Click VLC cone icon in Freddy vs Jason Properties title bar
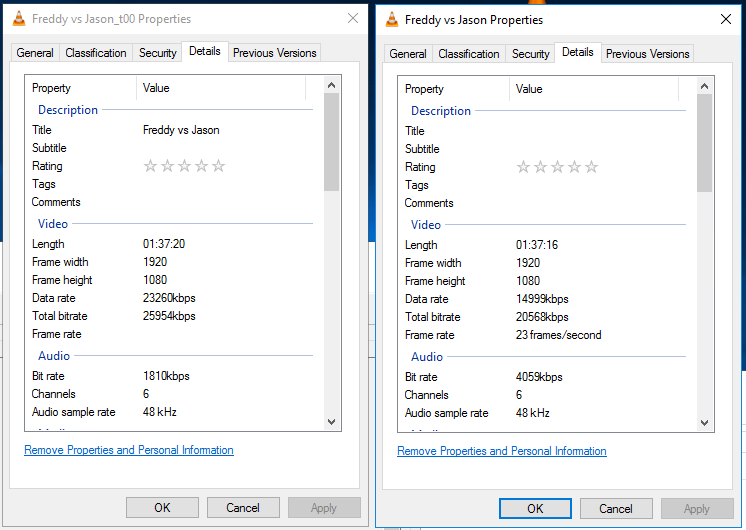 392,20
